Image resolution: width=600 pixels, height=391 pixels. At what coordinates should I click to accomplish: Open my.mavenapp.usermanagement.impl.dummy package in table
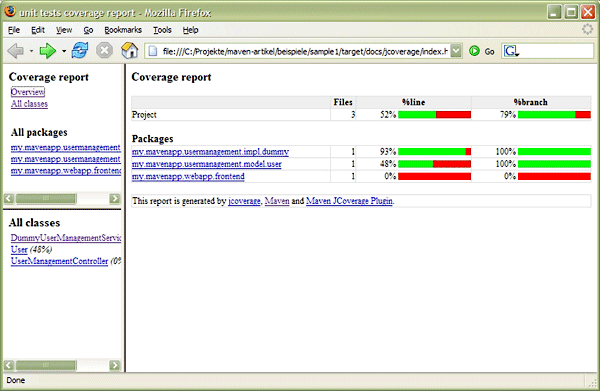pyautogui.click(x=210, y=152)
